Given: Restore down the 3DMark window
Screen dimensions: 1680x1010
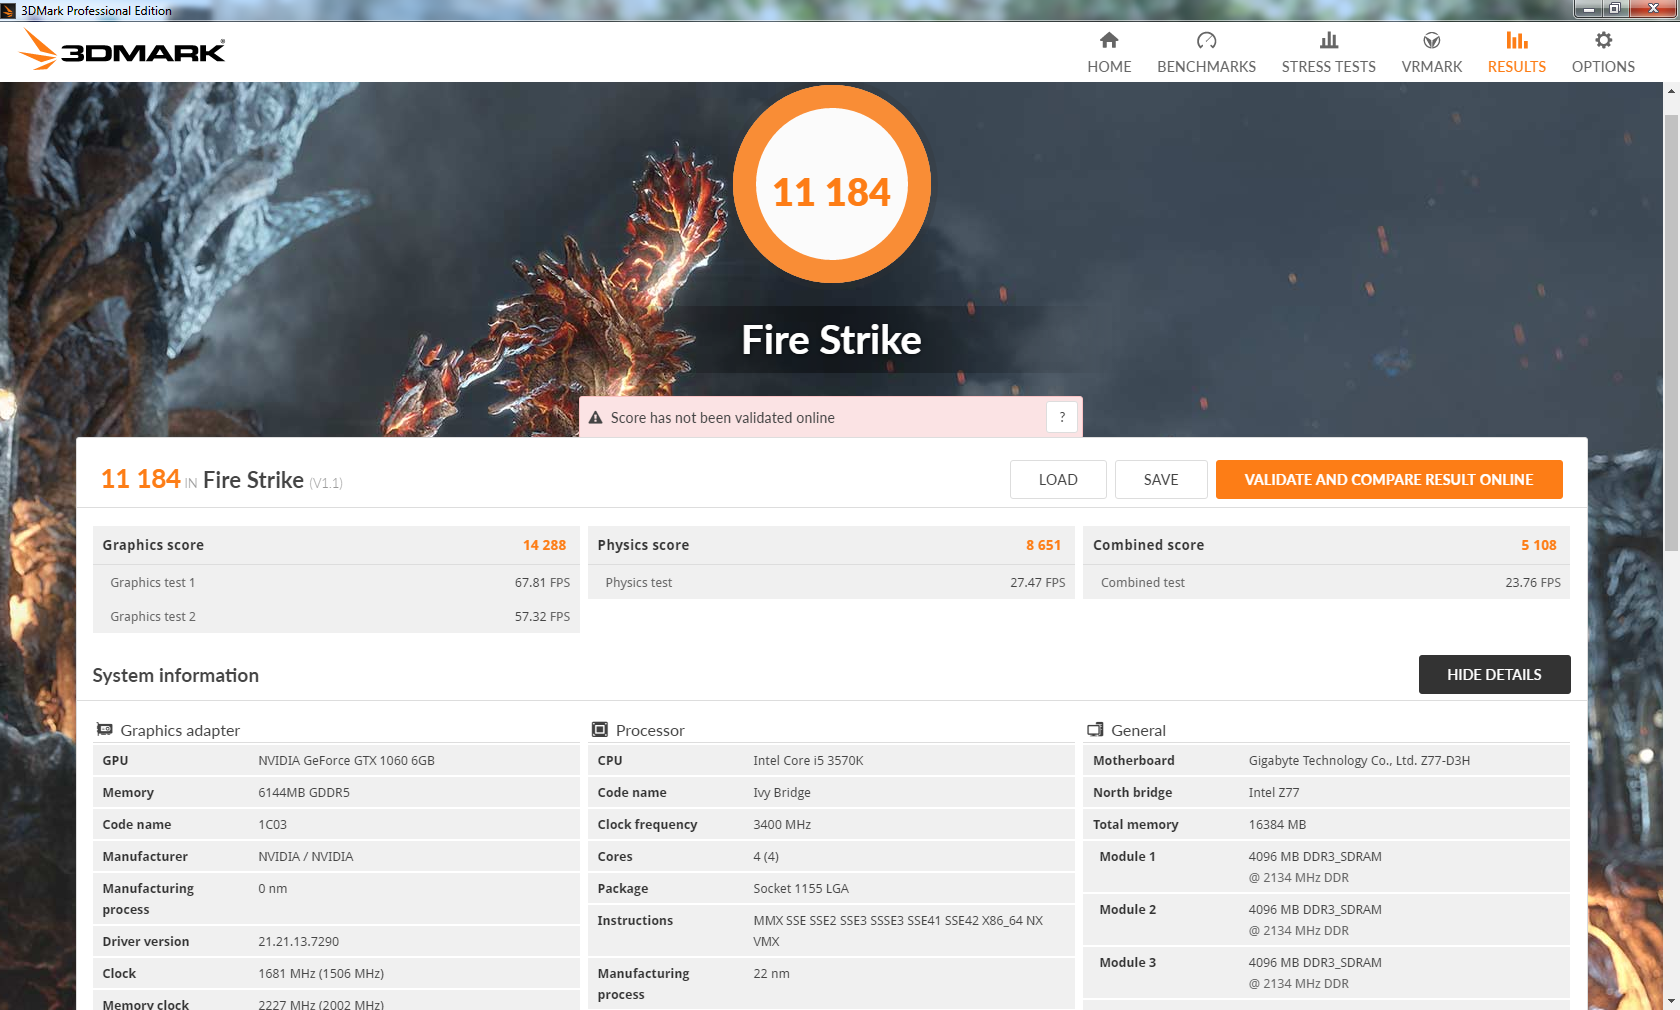Looking at the screenshot, I should [1614, 9].
